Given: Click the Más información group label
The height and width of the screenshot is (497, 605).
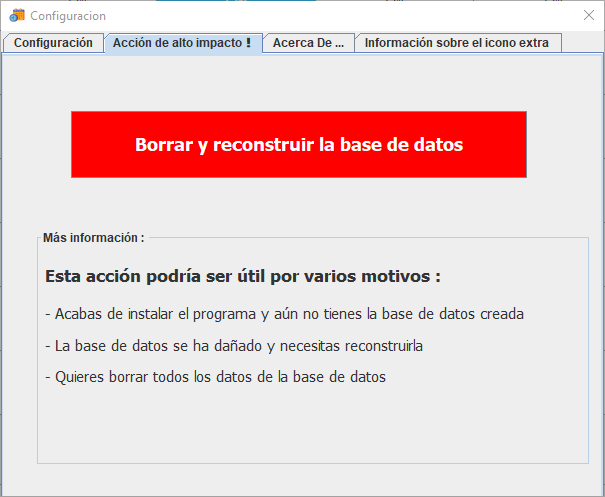Looking at the screenshot, I should click(x=93, y=238).
